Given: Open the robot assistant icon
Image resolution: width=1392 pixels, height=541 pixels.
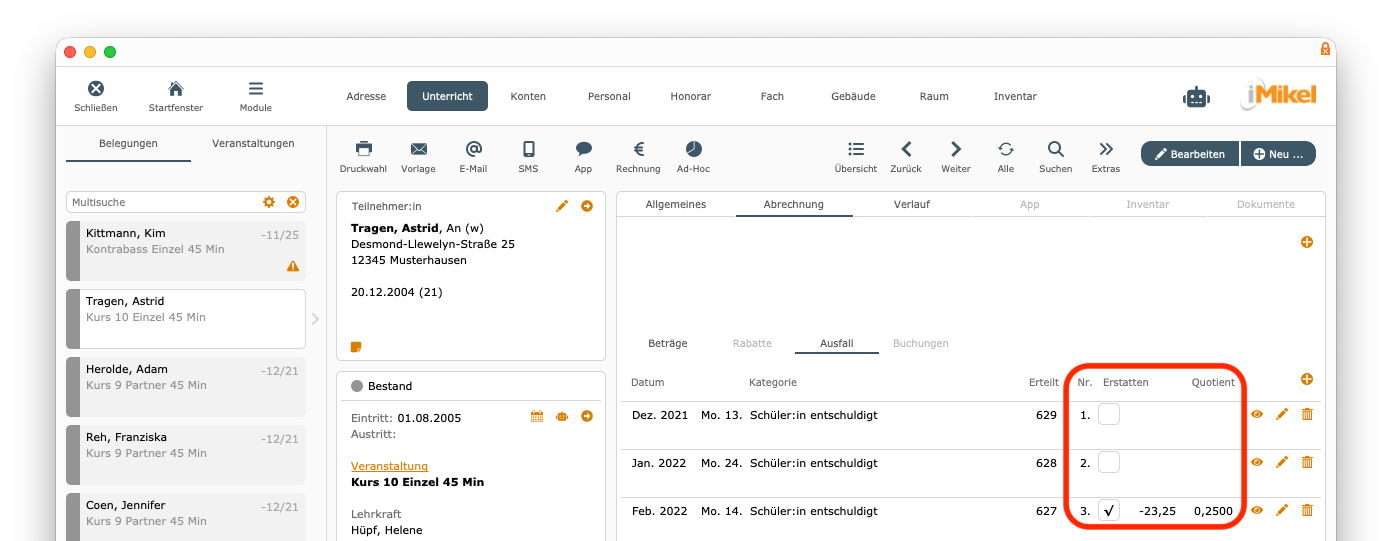Looking at the screenshot, I should pos(1196,97).
